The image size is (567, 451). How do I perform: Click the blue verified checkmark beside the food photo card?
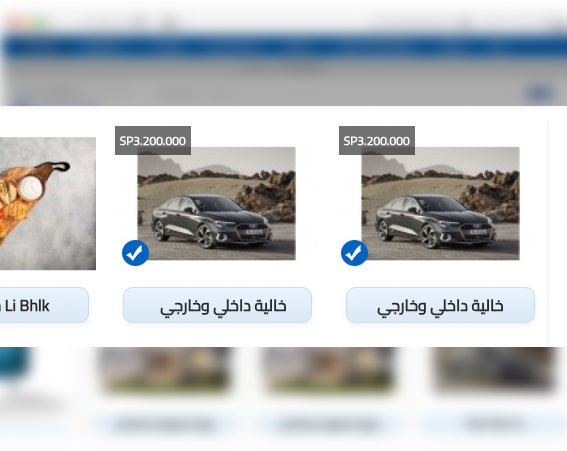(x=135, y=253)
